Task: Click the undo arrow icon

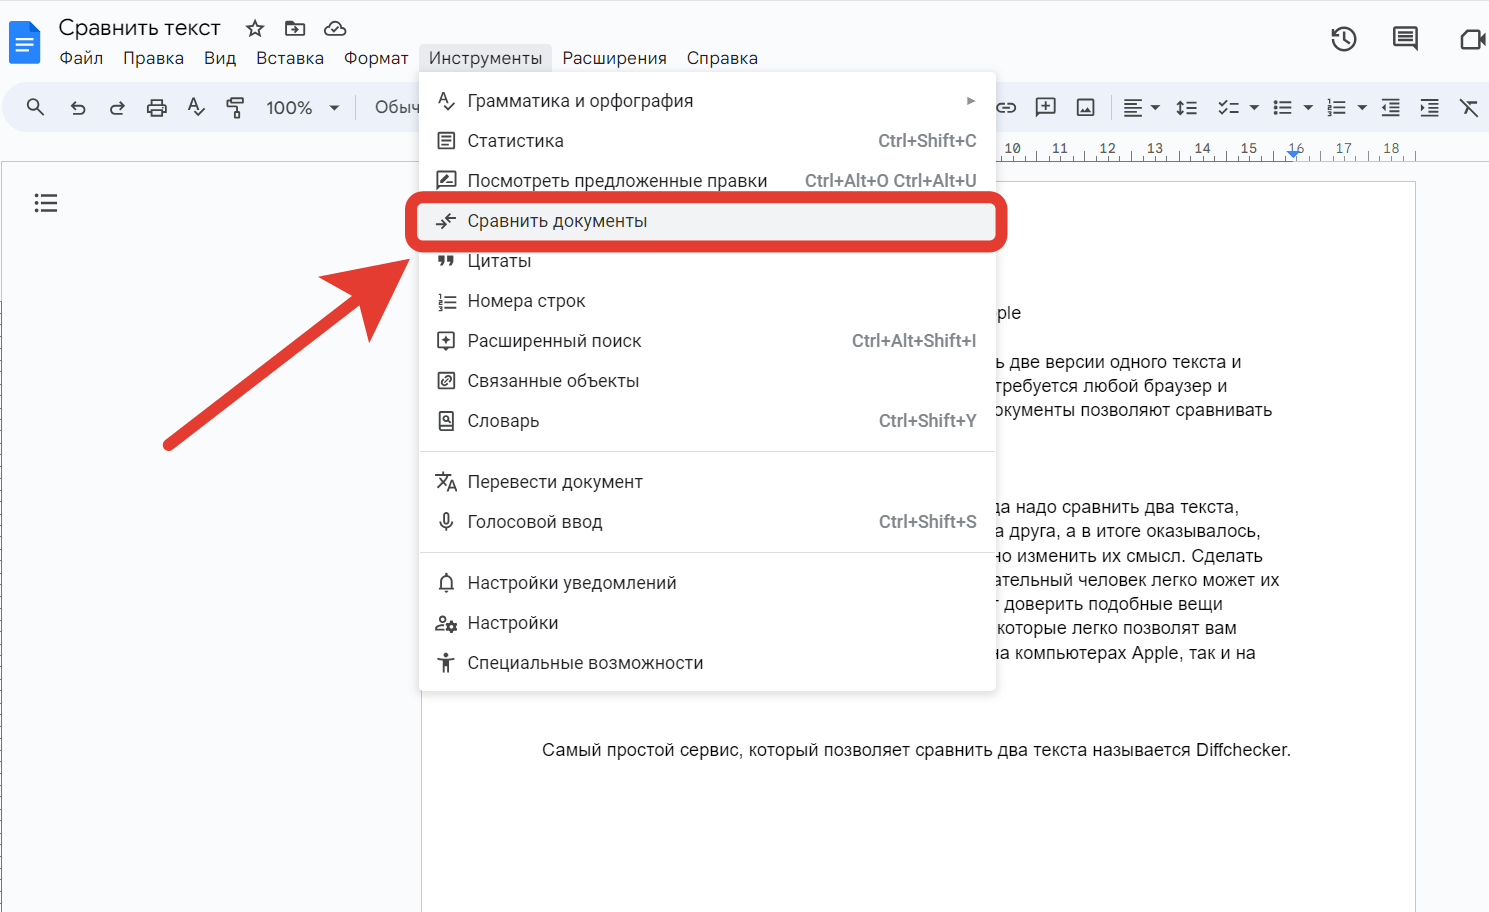Action: (78, 108)
